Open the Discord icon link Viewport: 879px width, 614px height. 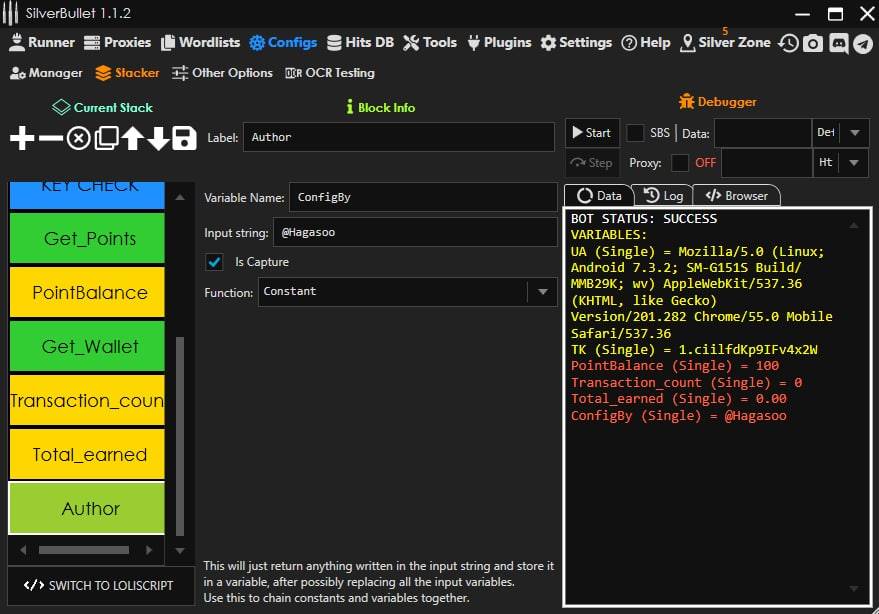pyautogui.click(x=838, y=43)
